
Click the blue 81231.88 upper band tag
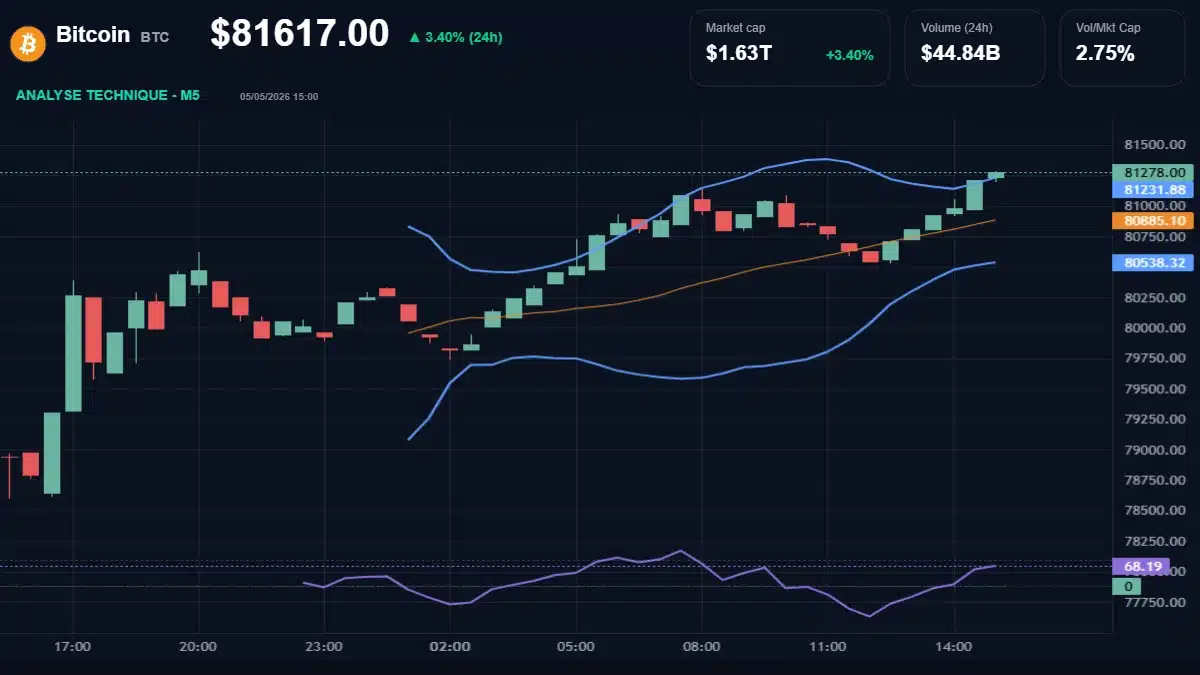[1153, 189]
